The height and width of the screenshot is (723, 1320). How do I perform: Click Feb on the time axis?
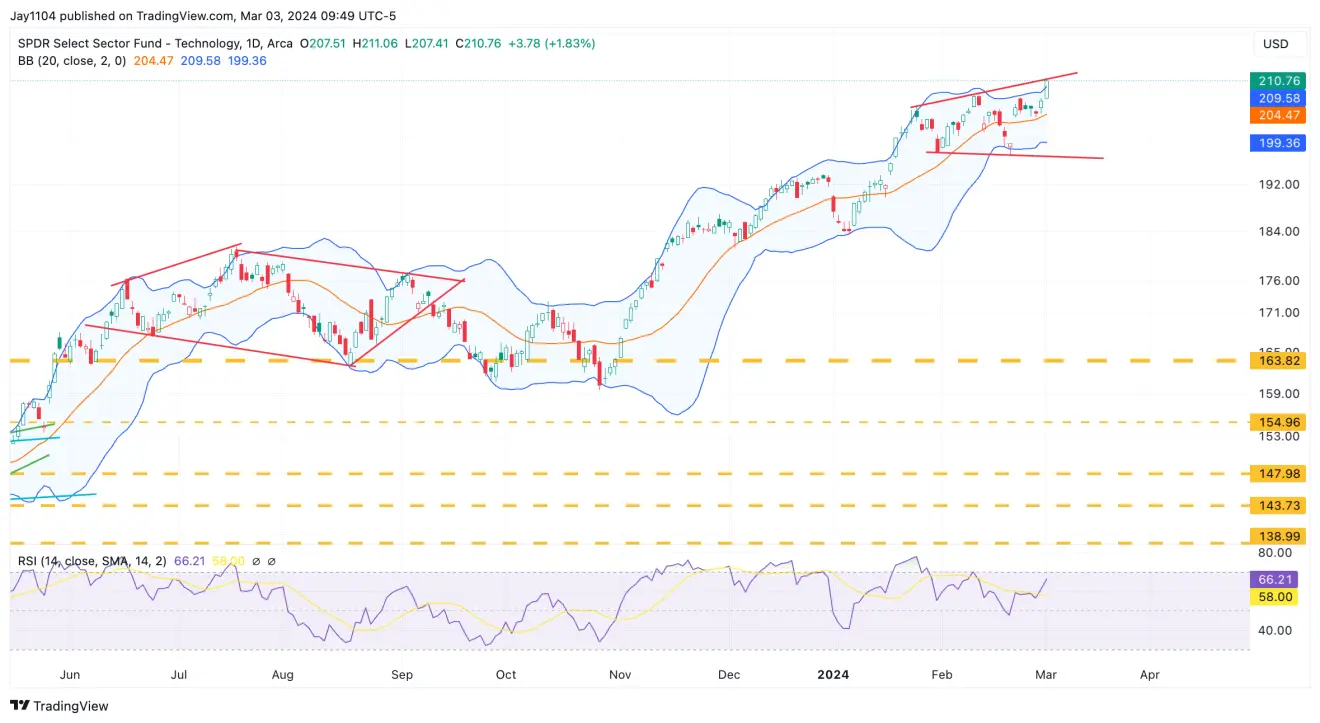click(942, 675)
